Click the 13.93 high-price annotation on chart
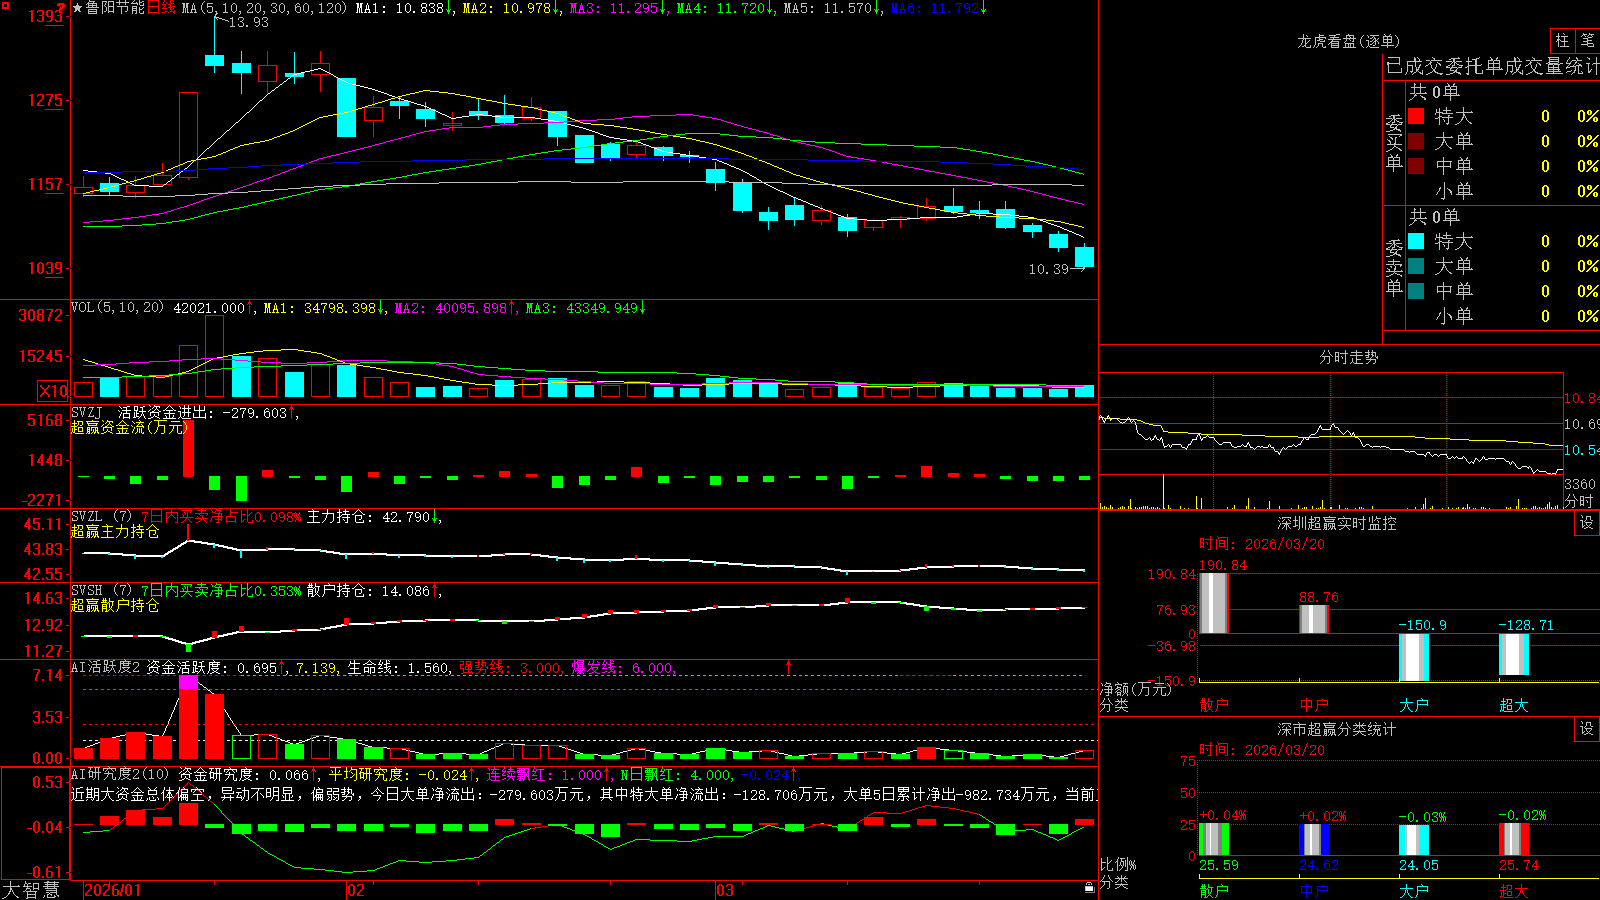1600x900 pixels. click(248, 22)
